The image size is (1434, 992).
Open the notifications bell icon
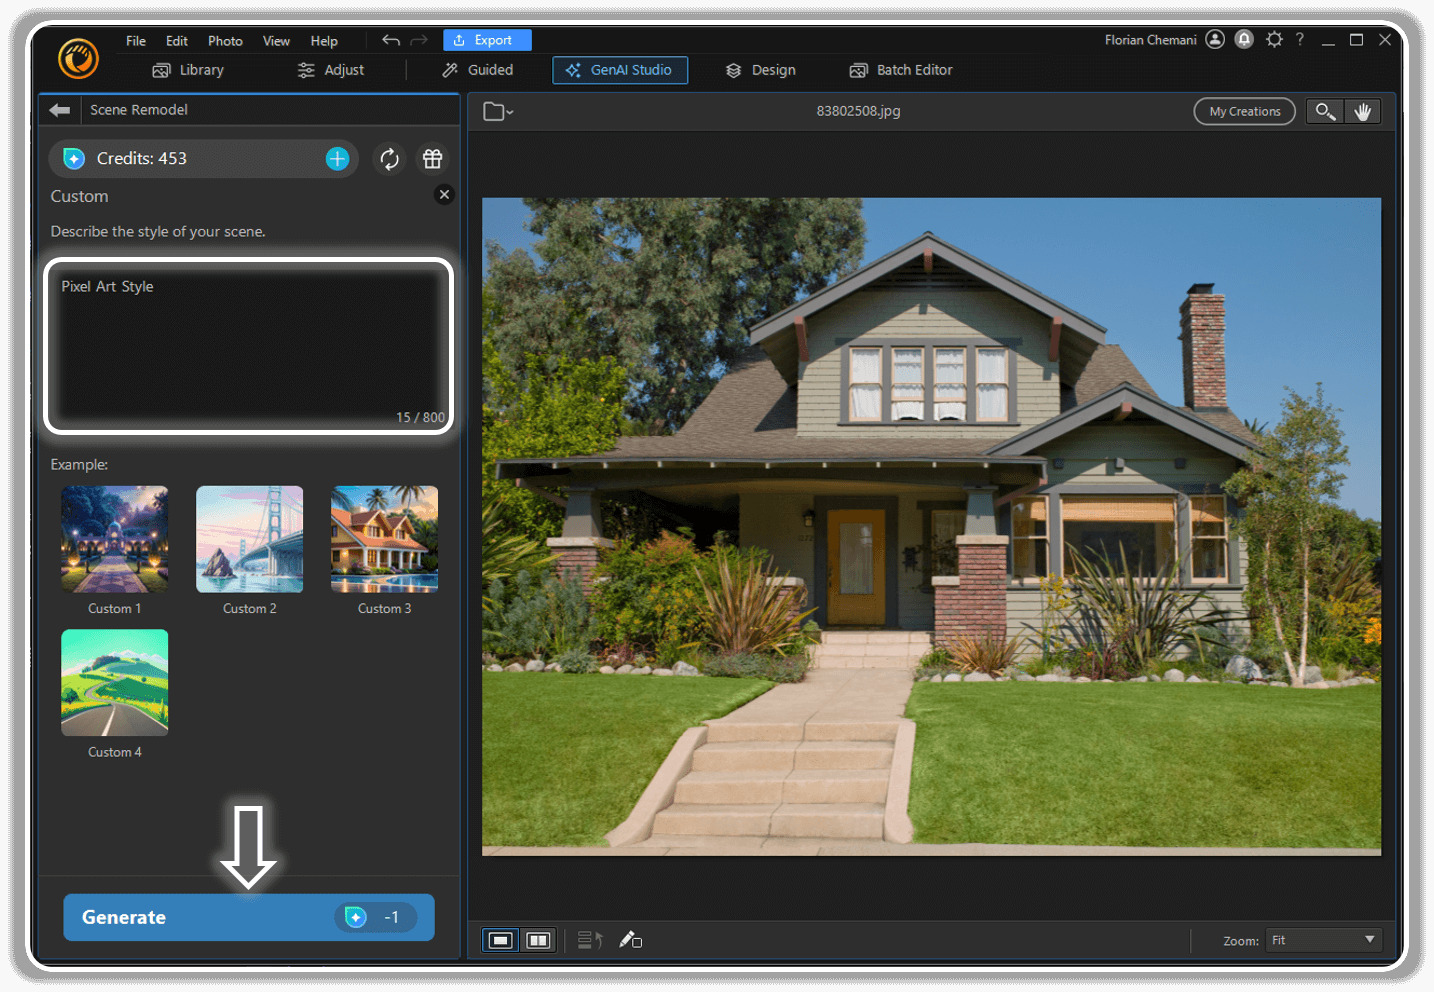click(1244, 40)
